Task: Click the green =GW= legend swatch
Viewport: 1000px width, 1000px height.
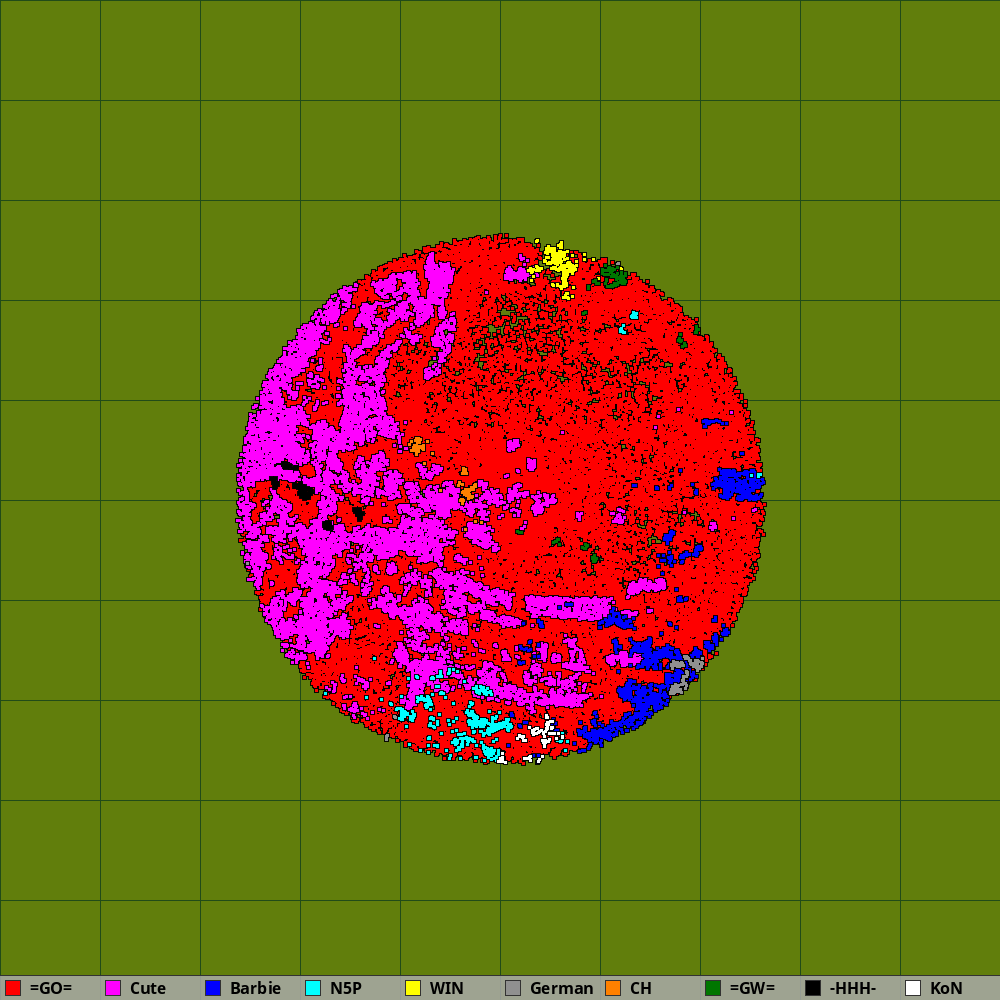Action: pos(713,988)
